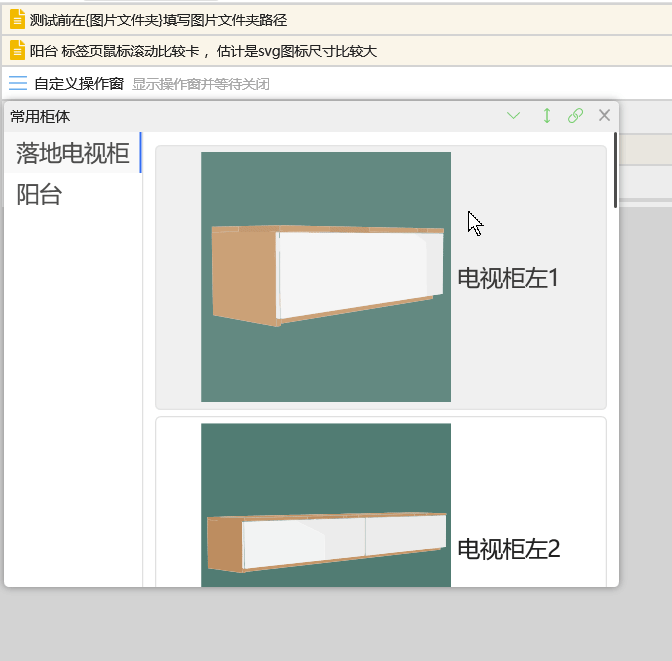Click the 常用柜体 panel title
The height and width of the screenshot is (661, 672).
point(40,116)
